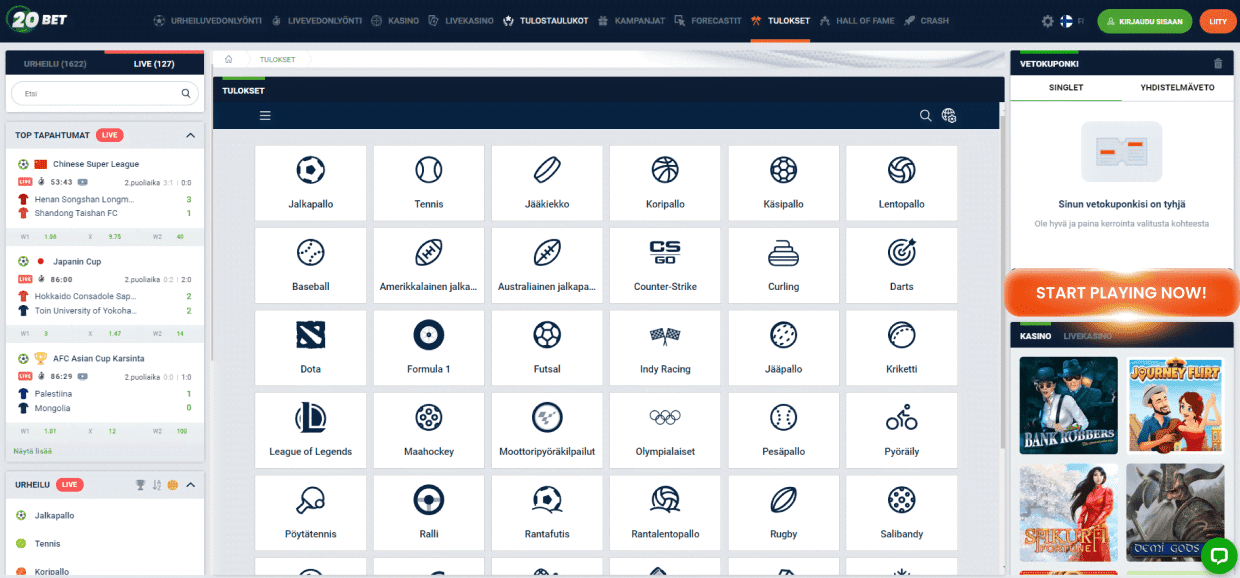Switch sidebar to Urheilu (1622)
Viewport: 1240px width, 578px height.
[x=55, y=64]
